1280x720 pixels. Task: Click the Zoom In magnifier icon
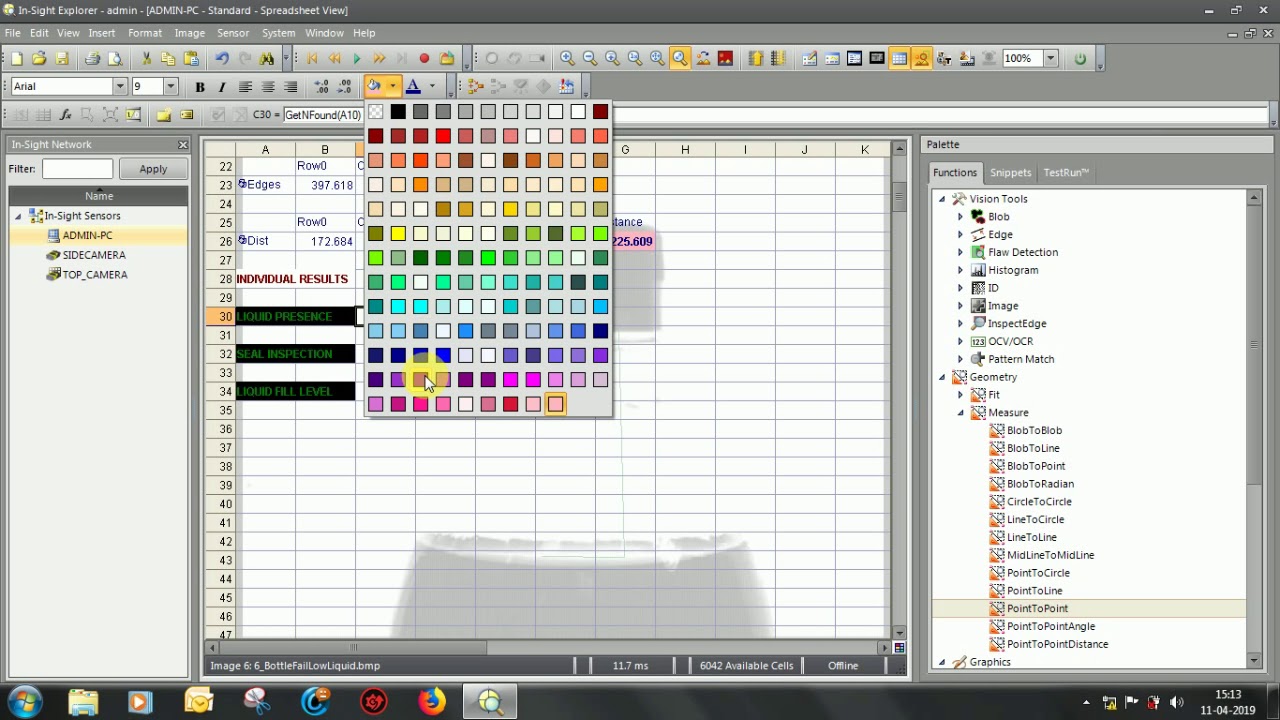567,59
